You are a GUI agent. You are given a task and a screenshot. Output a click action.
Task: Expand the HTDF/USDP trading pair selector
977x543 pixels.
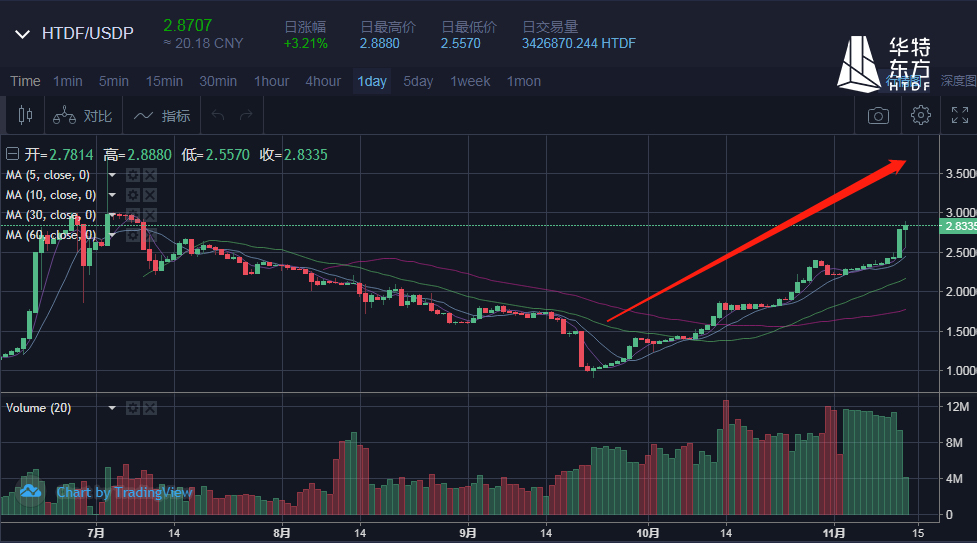coord(22,34)
